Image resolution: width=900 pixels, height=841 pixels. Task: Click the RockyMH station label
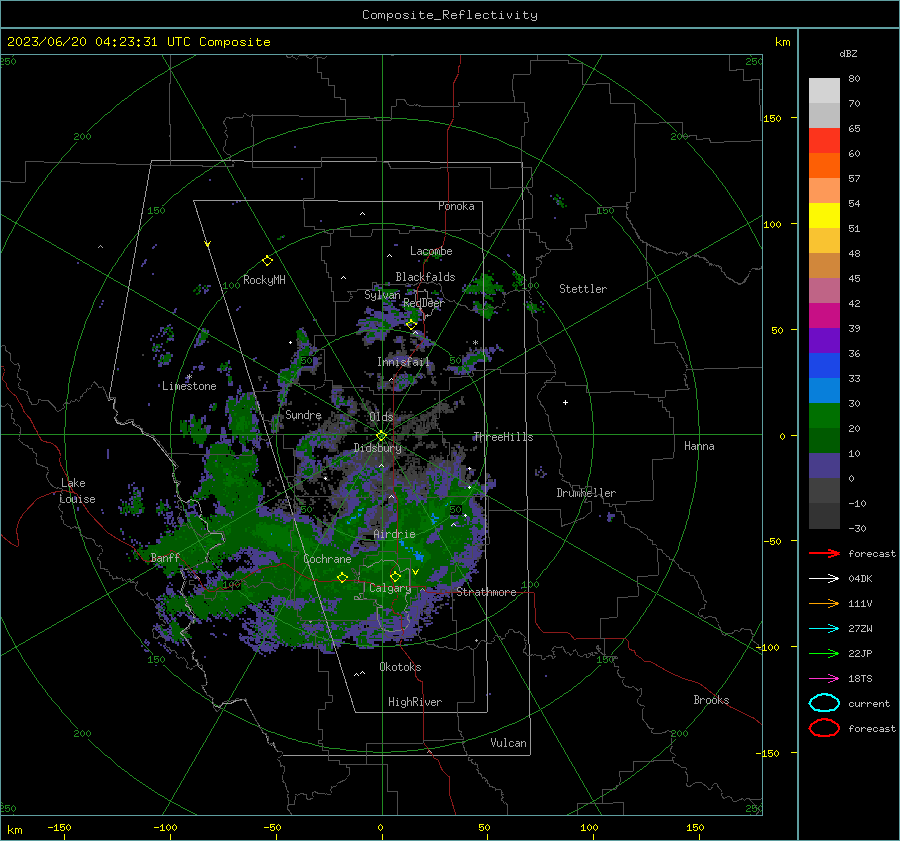coord(264,280)
